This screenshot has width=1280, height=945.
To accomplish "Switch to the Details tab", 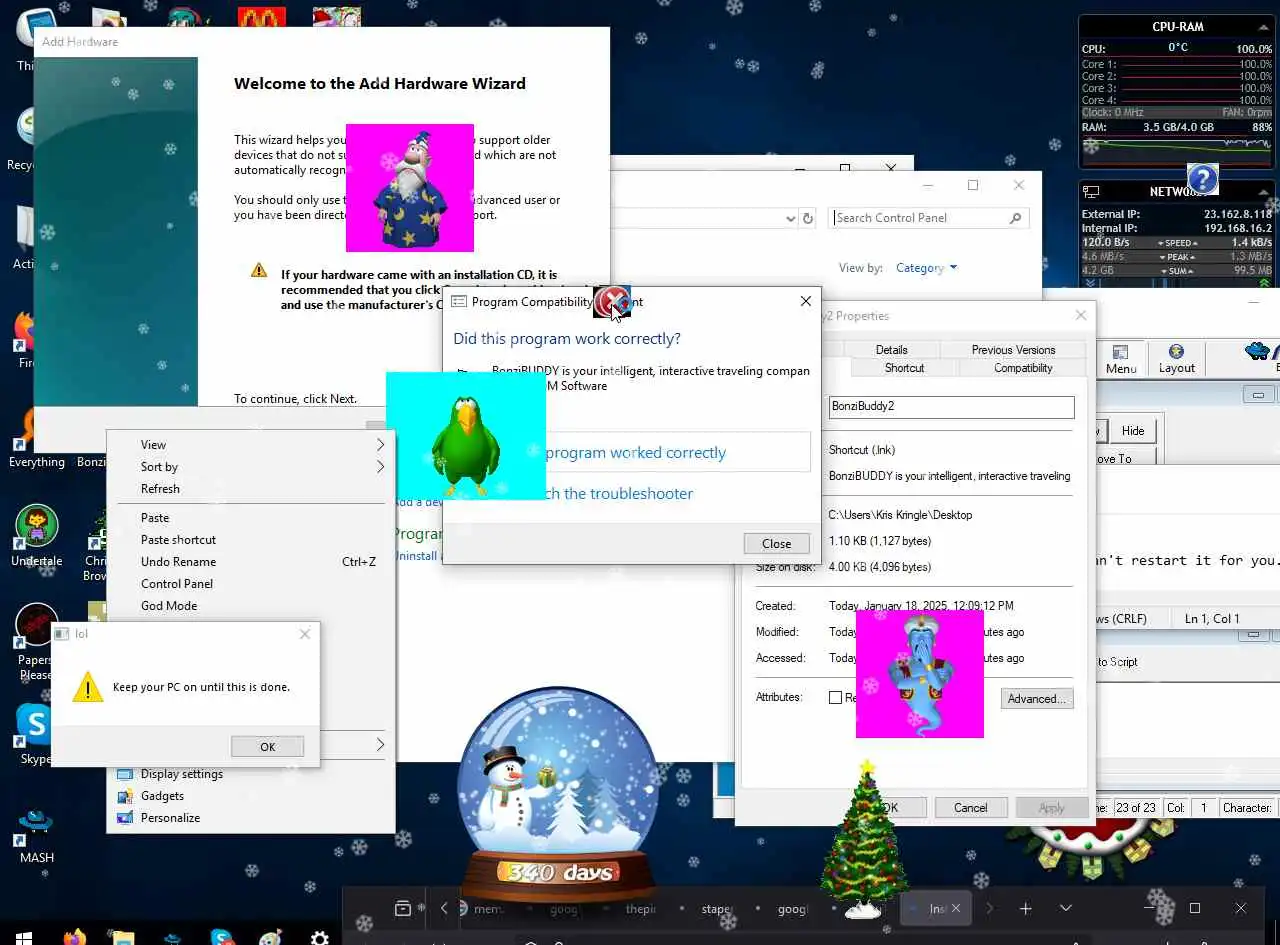I will click(x=891, y=350).
